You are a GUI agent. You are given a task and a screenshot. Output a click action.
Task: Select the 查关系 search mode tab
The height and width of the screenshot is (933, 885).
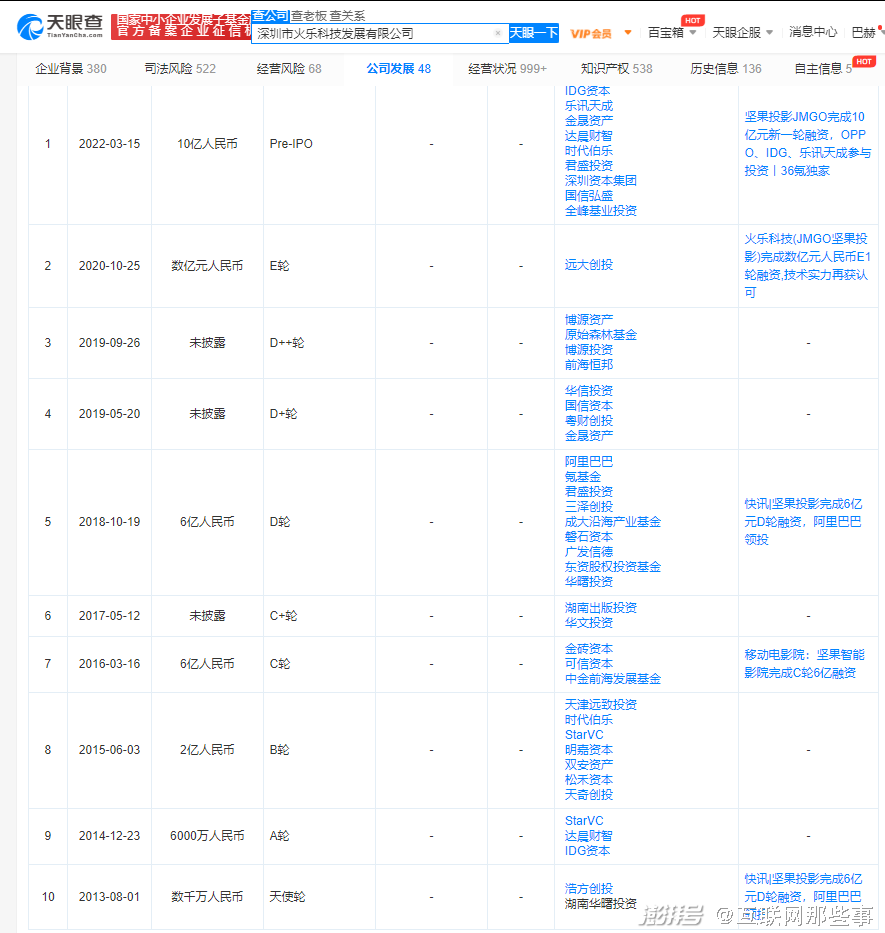347,16
